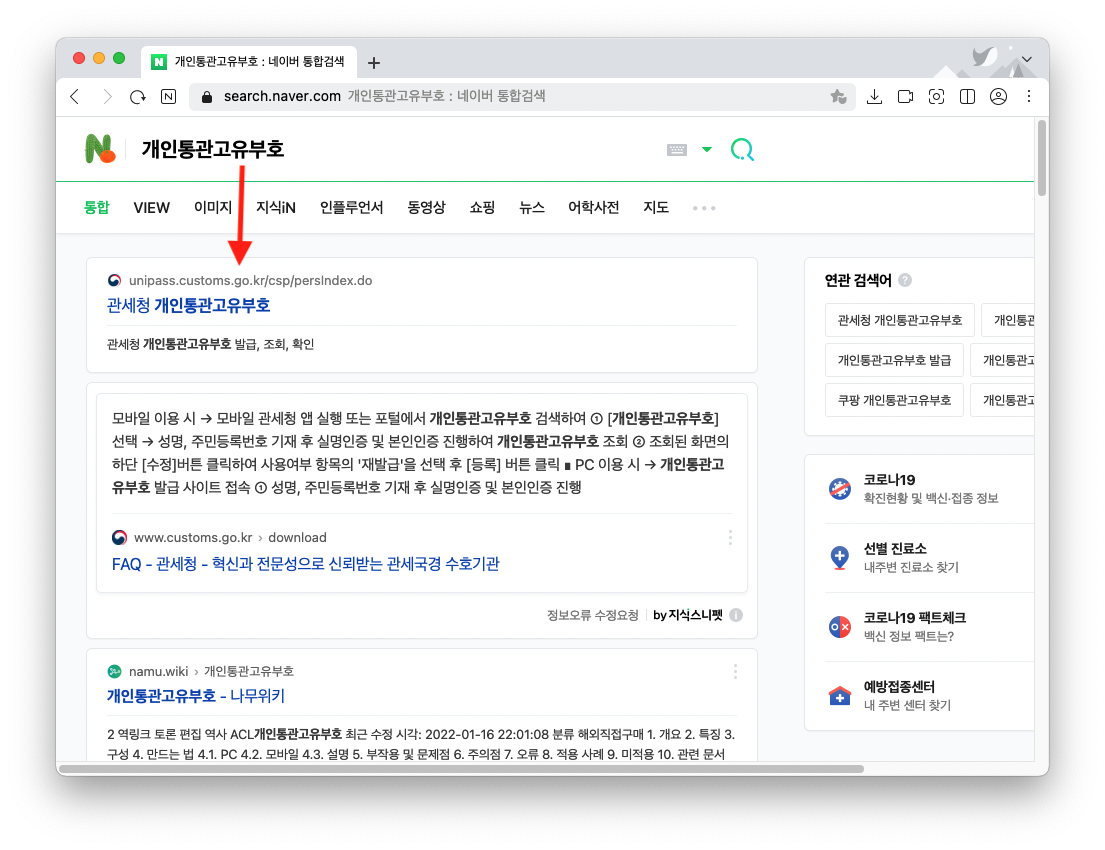Select related search 쿠팡 개인통관고유부호
The width and height of the screenshot is (1105, 850).
[894, 400]
